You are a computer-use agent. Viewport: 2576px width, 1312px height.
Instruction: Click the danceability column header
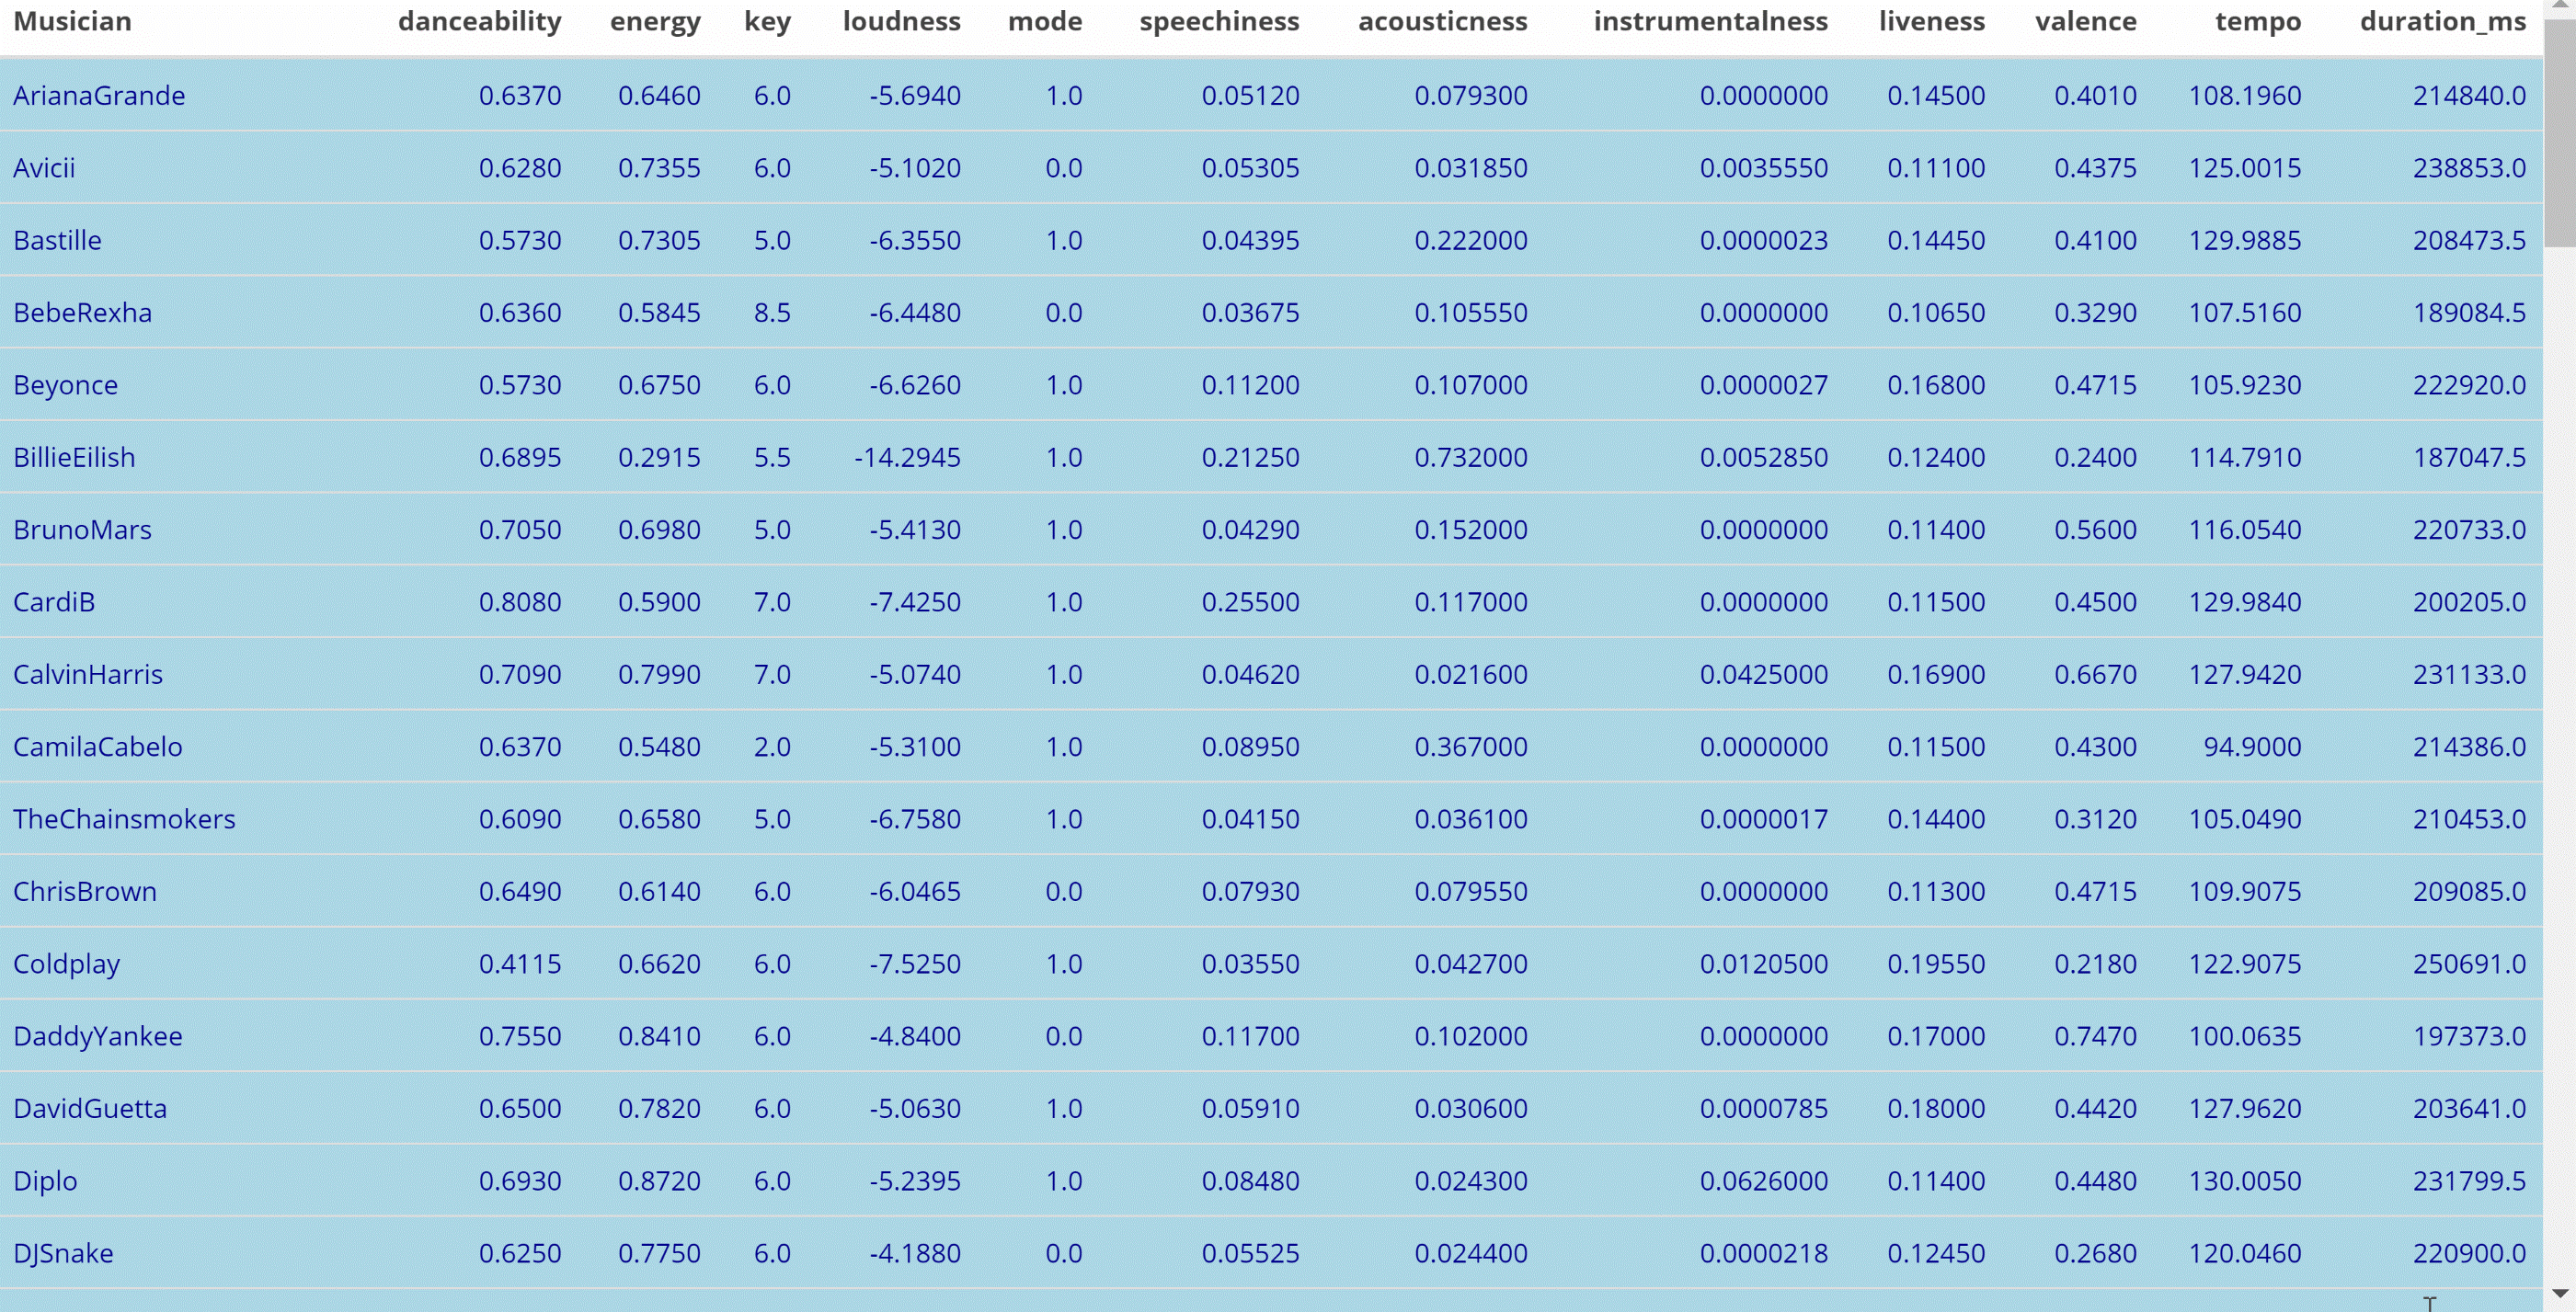(x=479, y=22)
